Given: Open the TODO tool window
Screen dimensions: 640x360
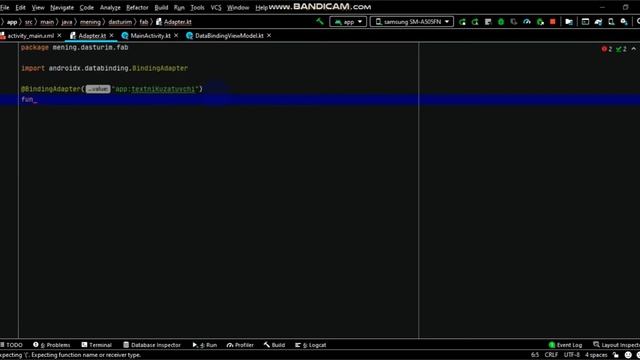Looking at the screenshot, I should [12, 345].
